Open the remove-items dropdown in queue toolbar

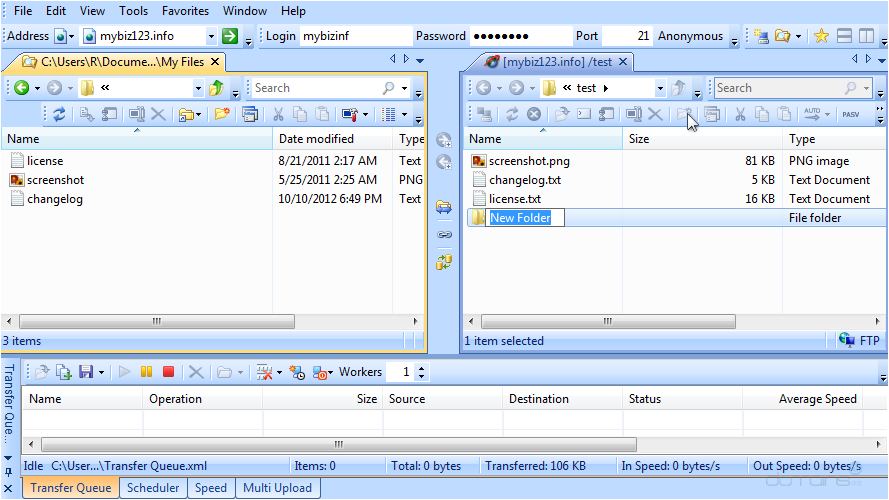[x=280, y=372]
